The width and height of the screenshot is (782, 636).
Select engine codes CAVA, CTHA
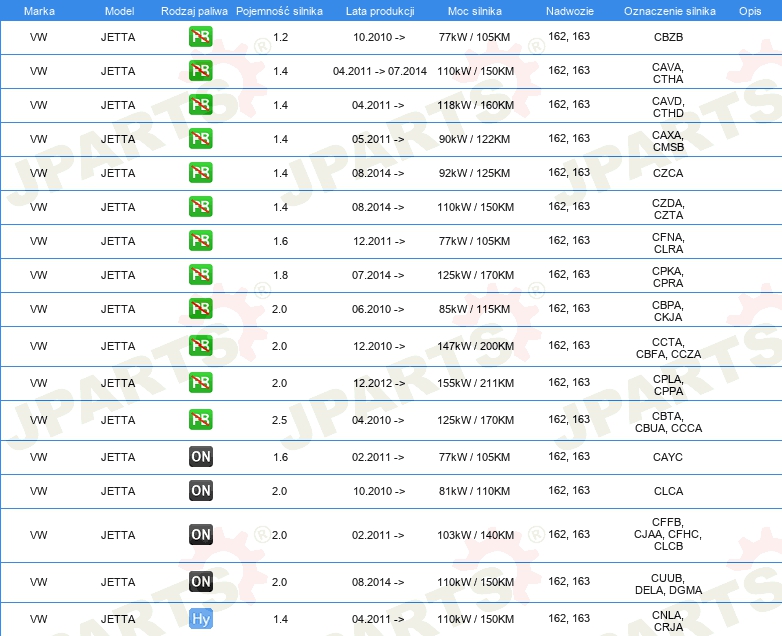click(668, 73)
